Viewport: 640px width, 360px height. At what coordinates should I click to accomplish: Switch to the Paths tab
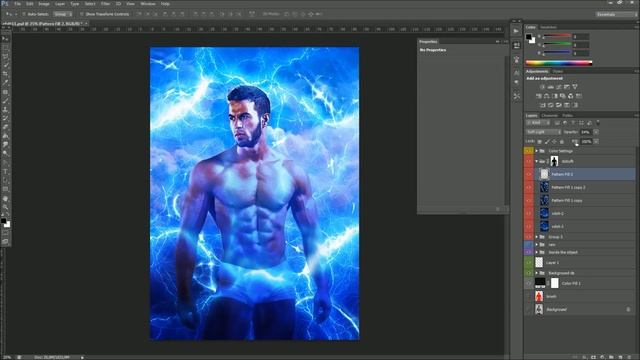click(x=567, y=116)
